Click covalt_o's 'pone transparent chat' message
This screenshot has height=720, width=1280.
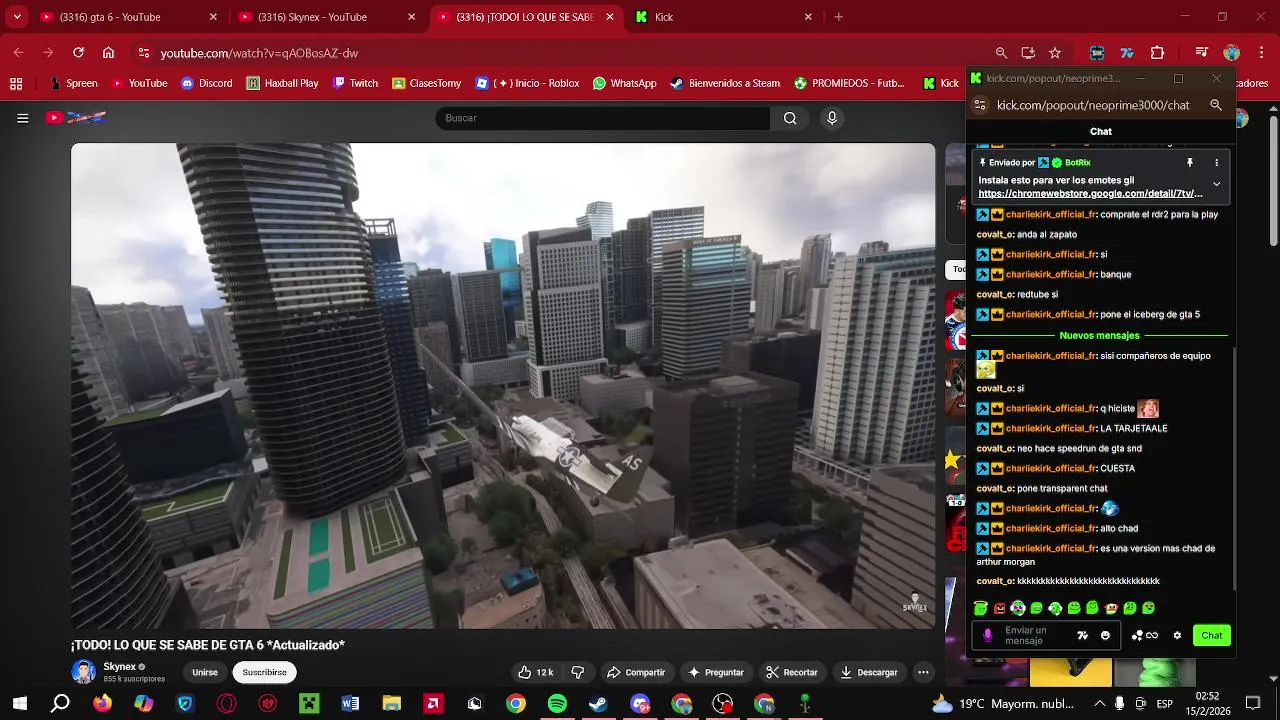click(x=1042, y=488)
